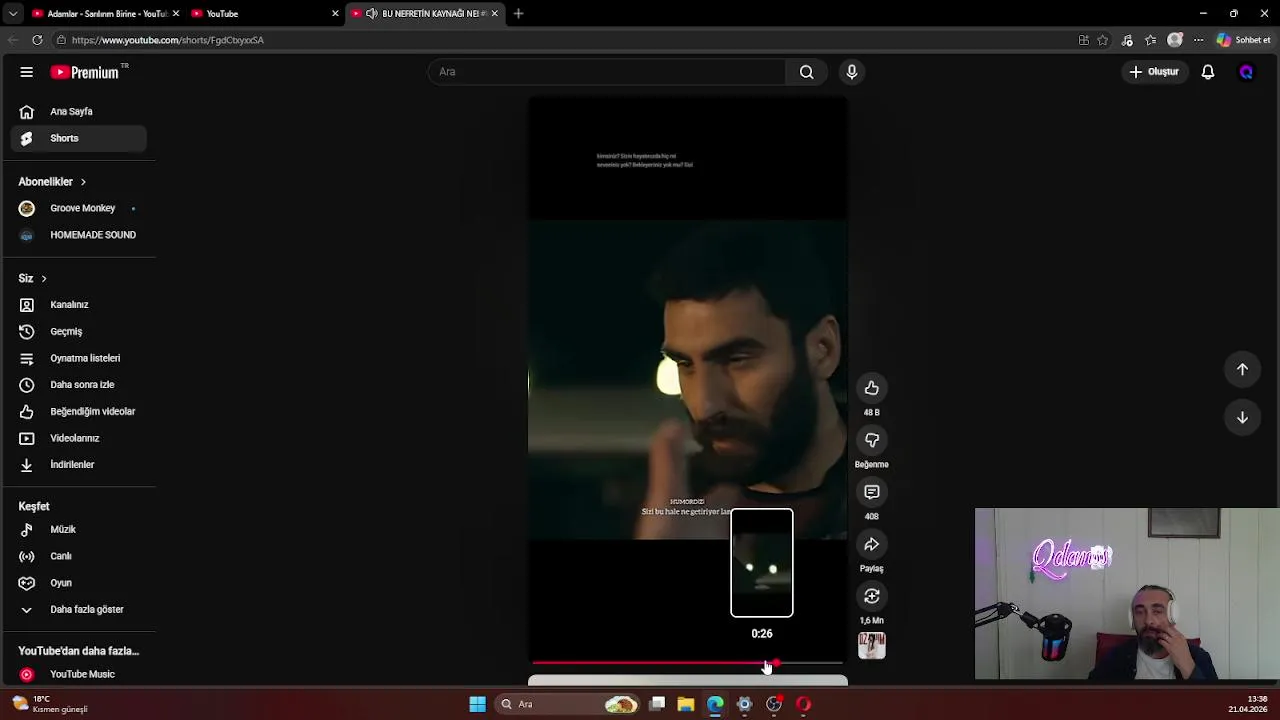Expand Daha fazla göster in Keşfet
The image size is (1280, 720).
click(x=78, y=609)
